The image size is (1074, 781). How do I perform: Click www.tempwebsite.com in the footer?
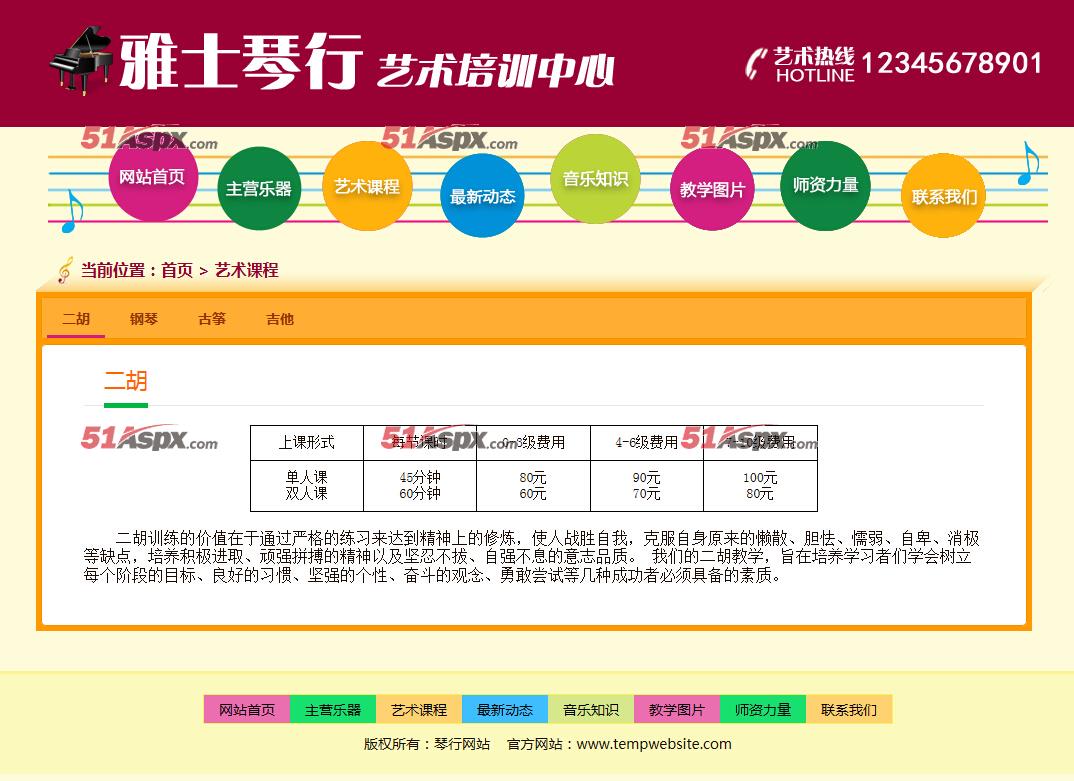click(654, 744)
